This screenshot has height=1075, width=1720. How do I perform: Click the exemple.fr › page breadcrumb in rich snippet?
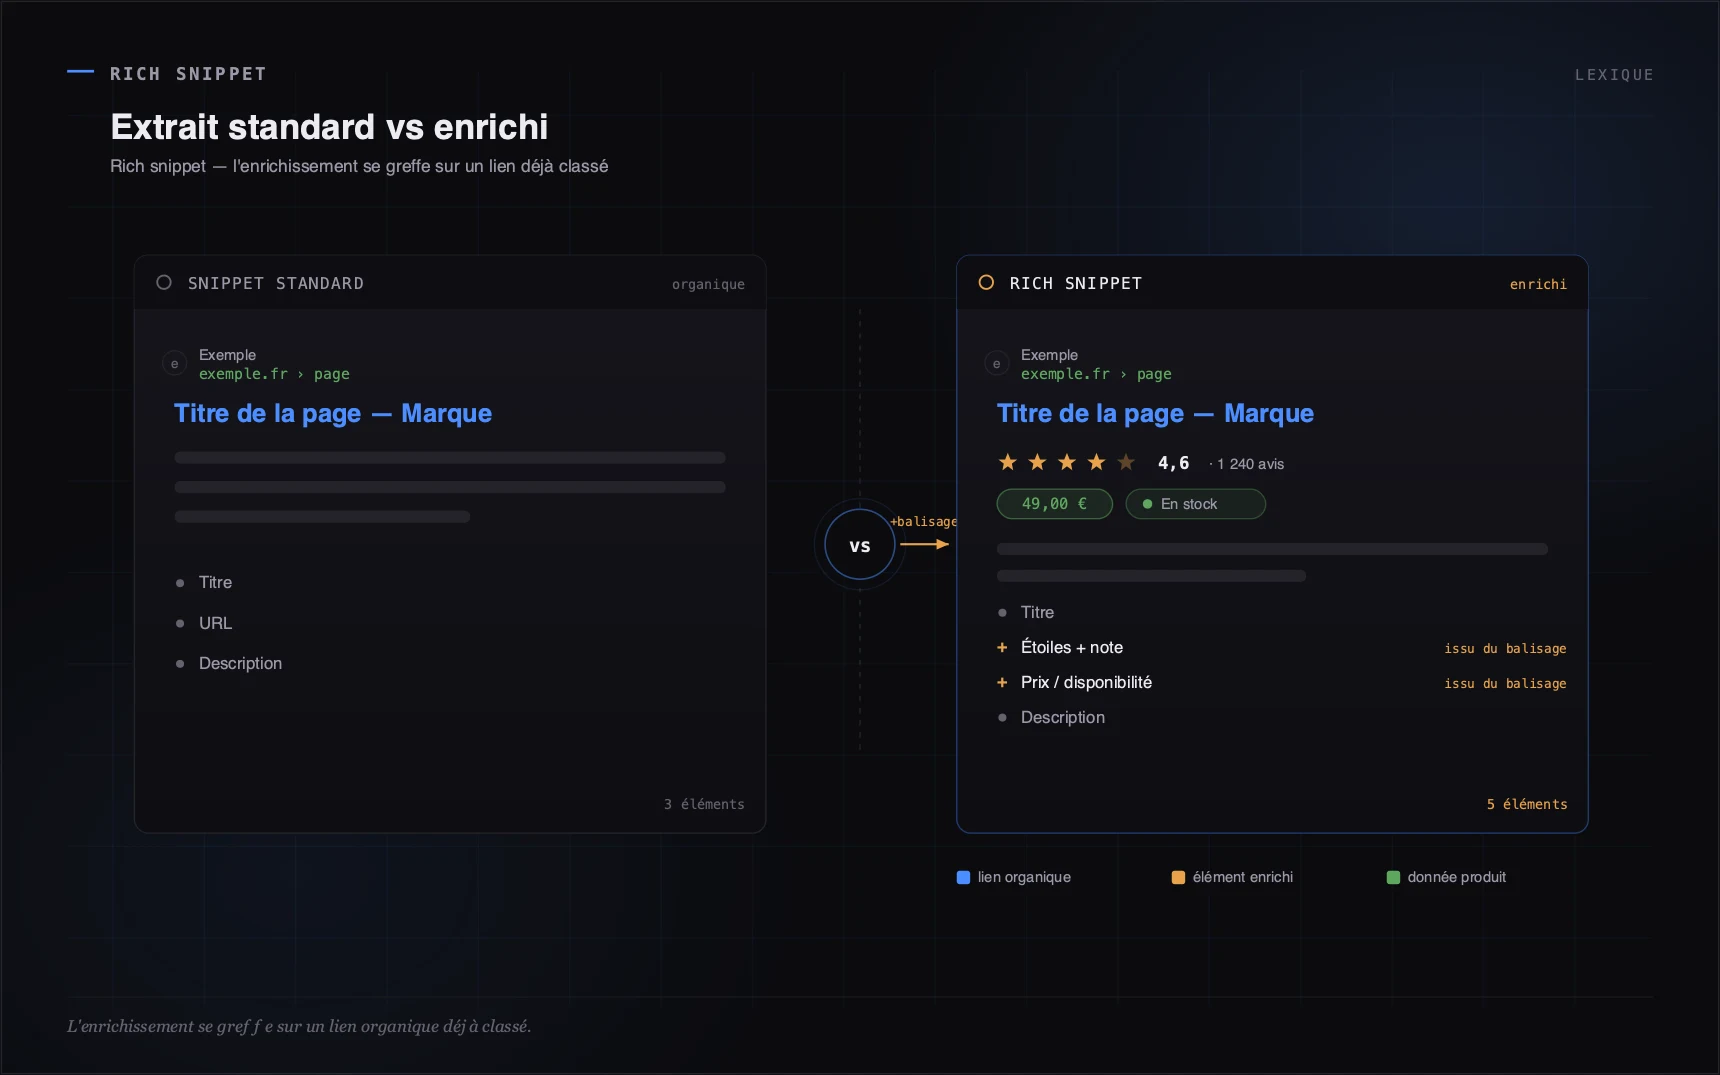[1096, 374]
